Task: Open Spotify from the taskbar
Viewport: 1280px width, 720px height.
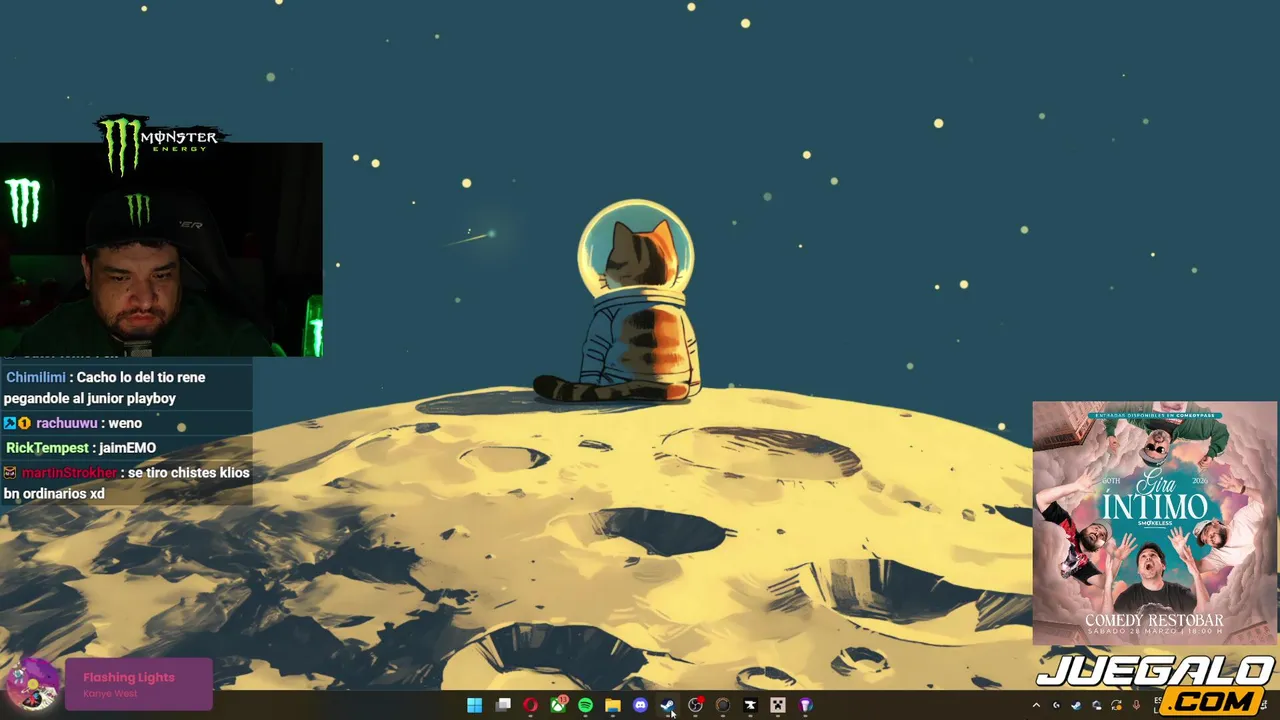Action: click(585, 705)
